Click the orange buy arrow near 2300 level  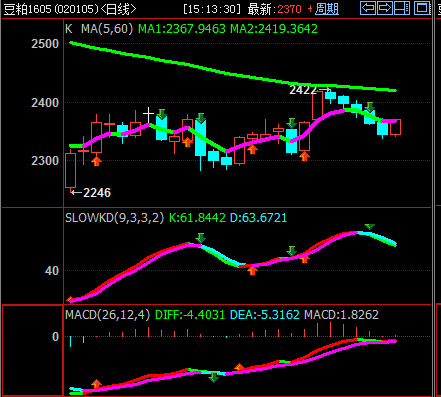click(96, 161)
